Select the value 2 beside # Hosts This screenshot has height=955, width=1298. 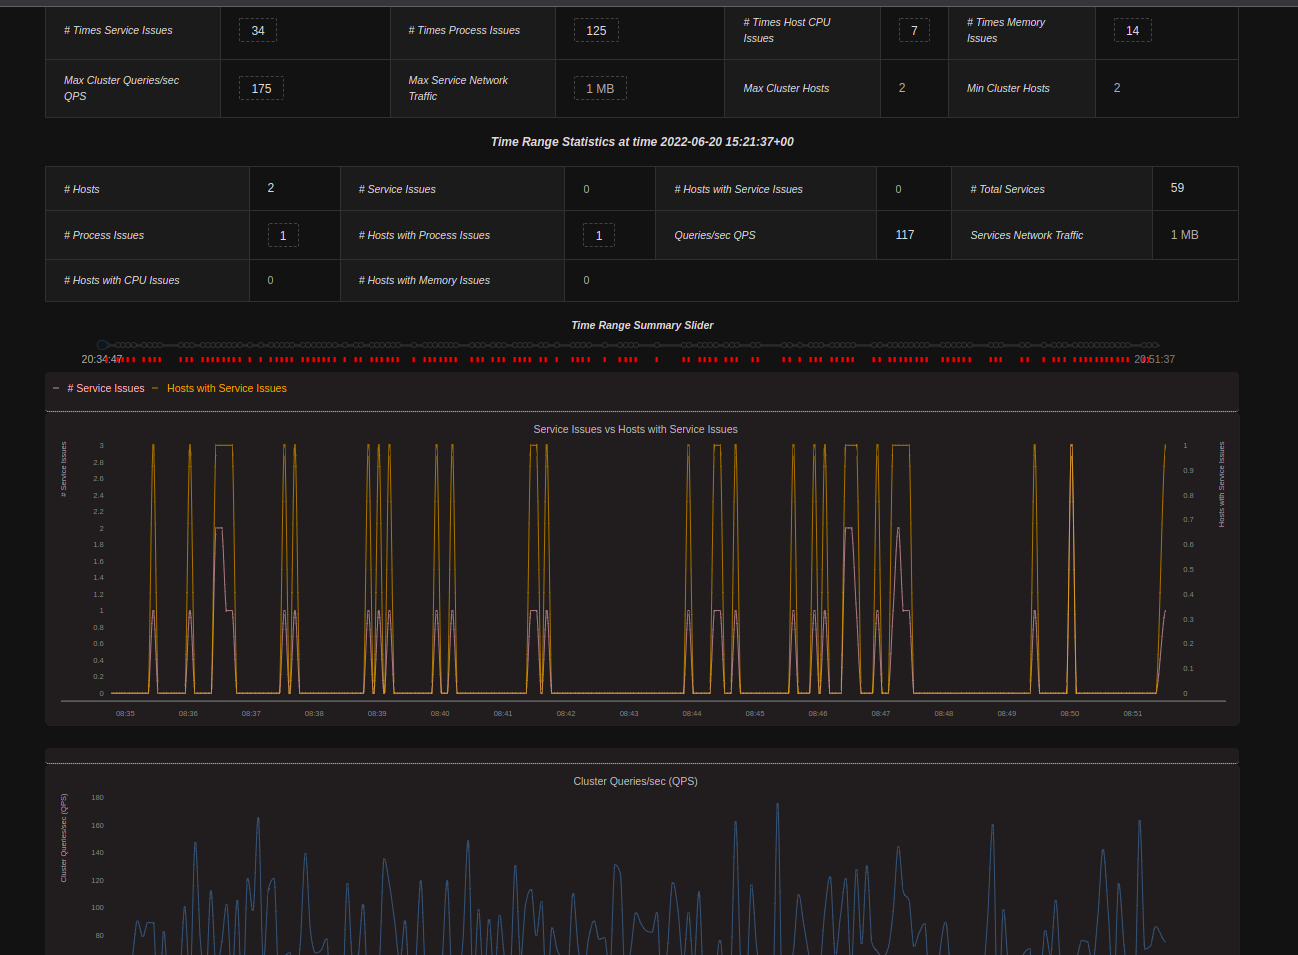coord(271,188)
